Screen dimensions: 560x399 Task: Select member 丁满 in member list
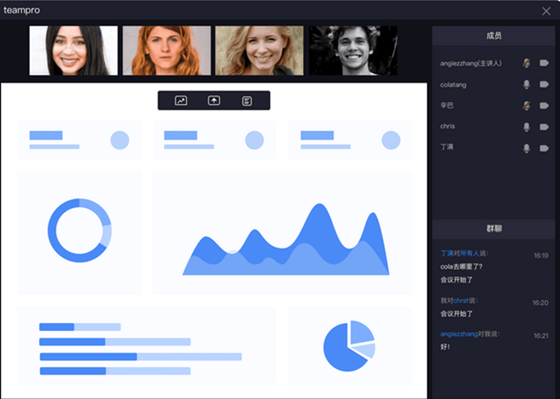447,147
